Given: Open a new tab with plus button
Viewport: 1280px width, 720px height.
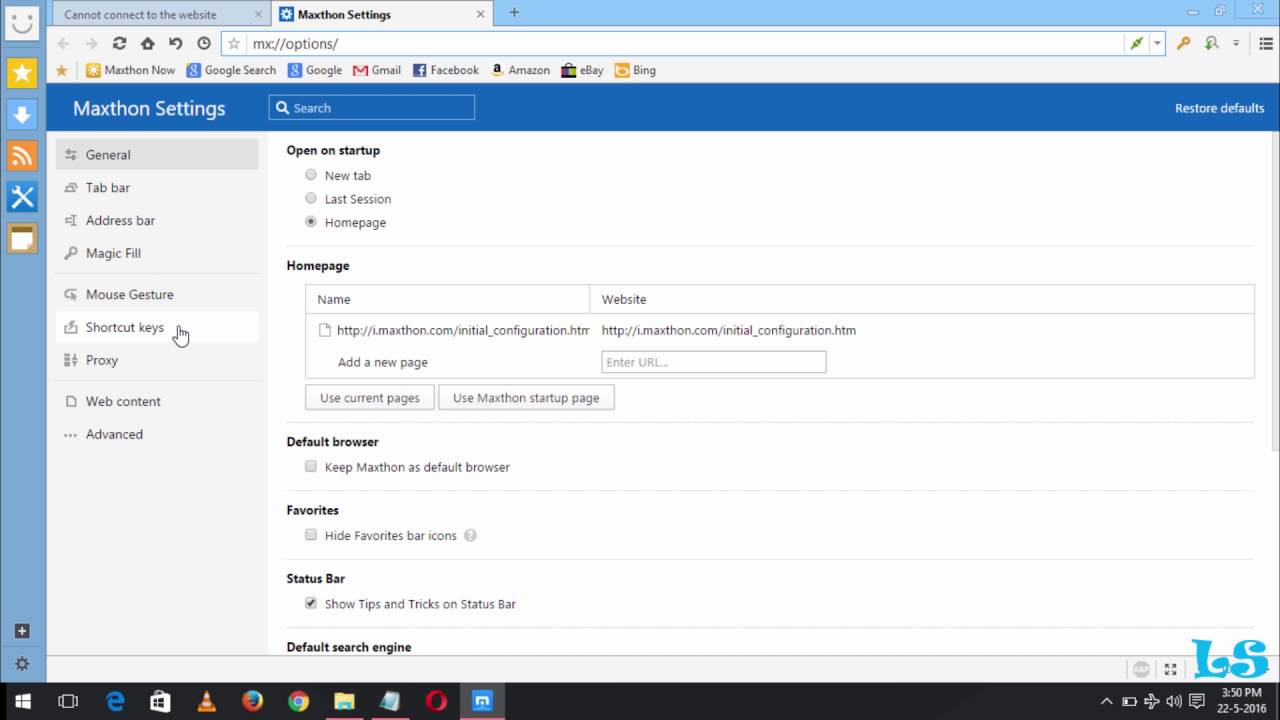Looking at the screenshot, I should pyautogui.click(x=514, y=13).
